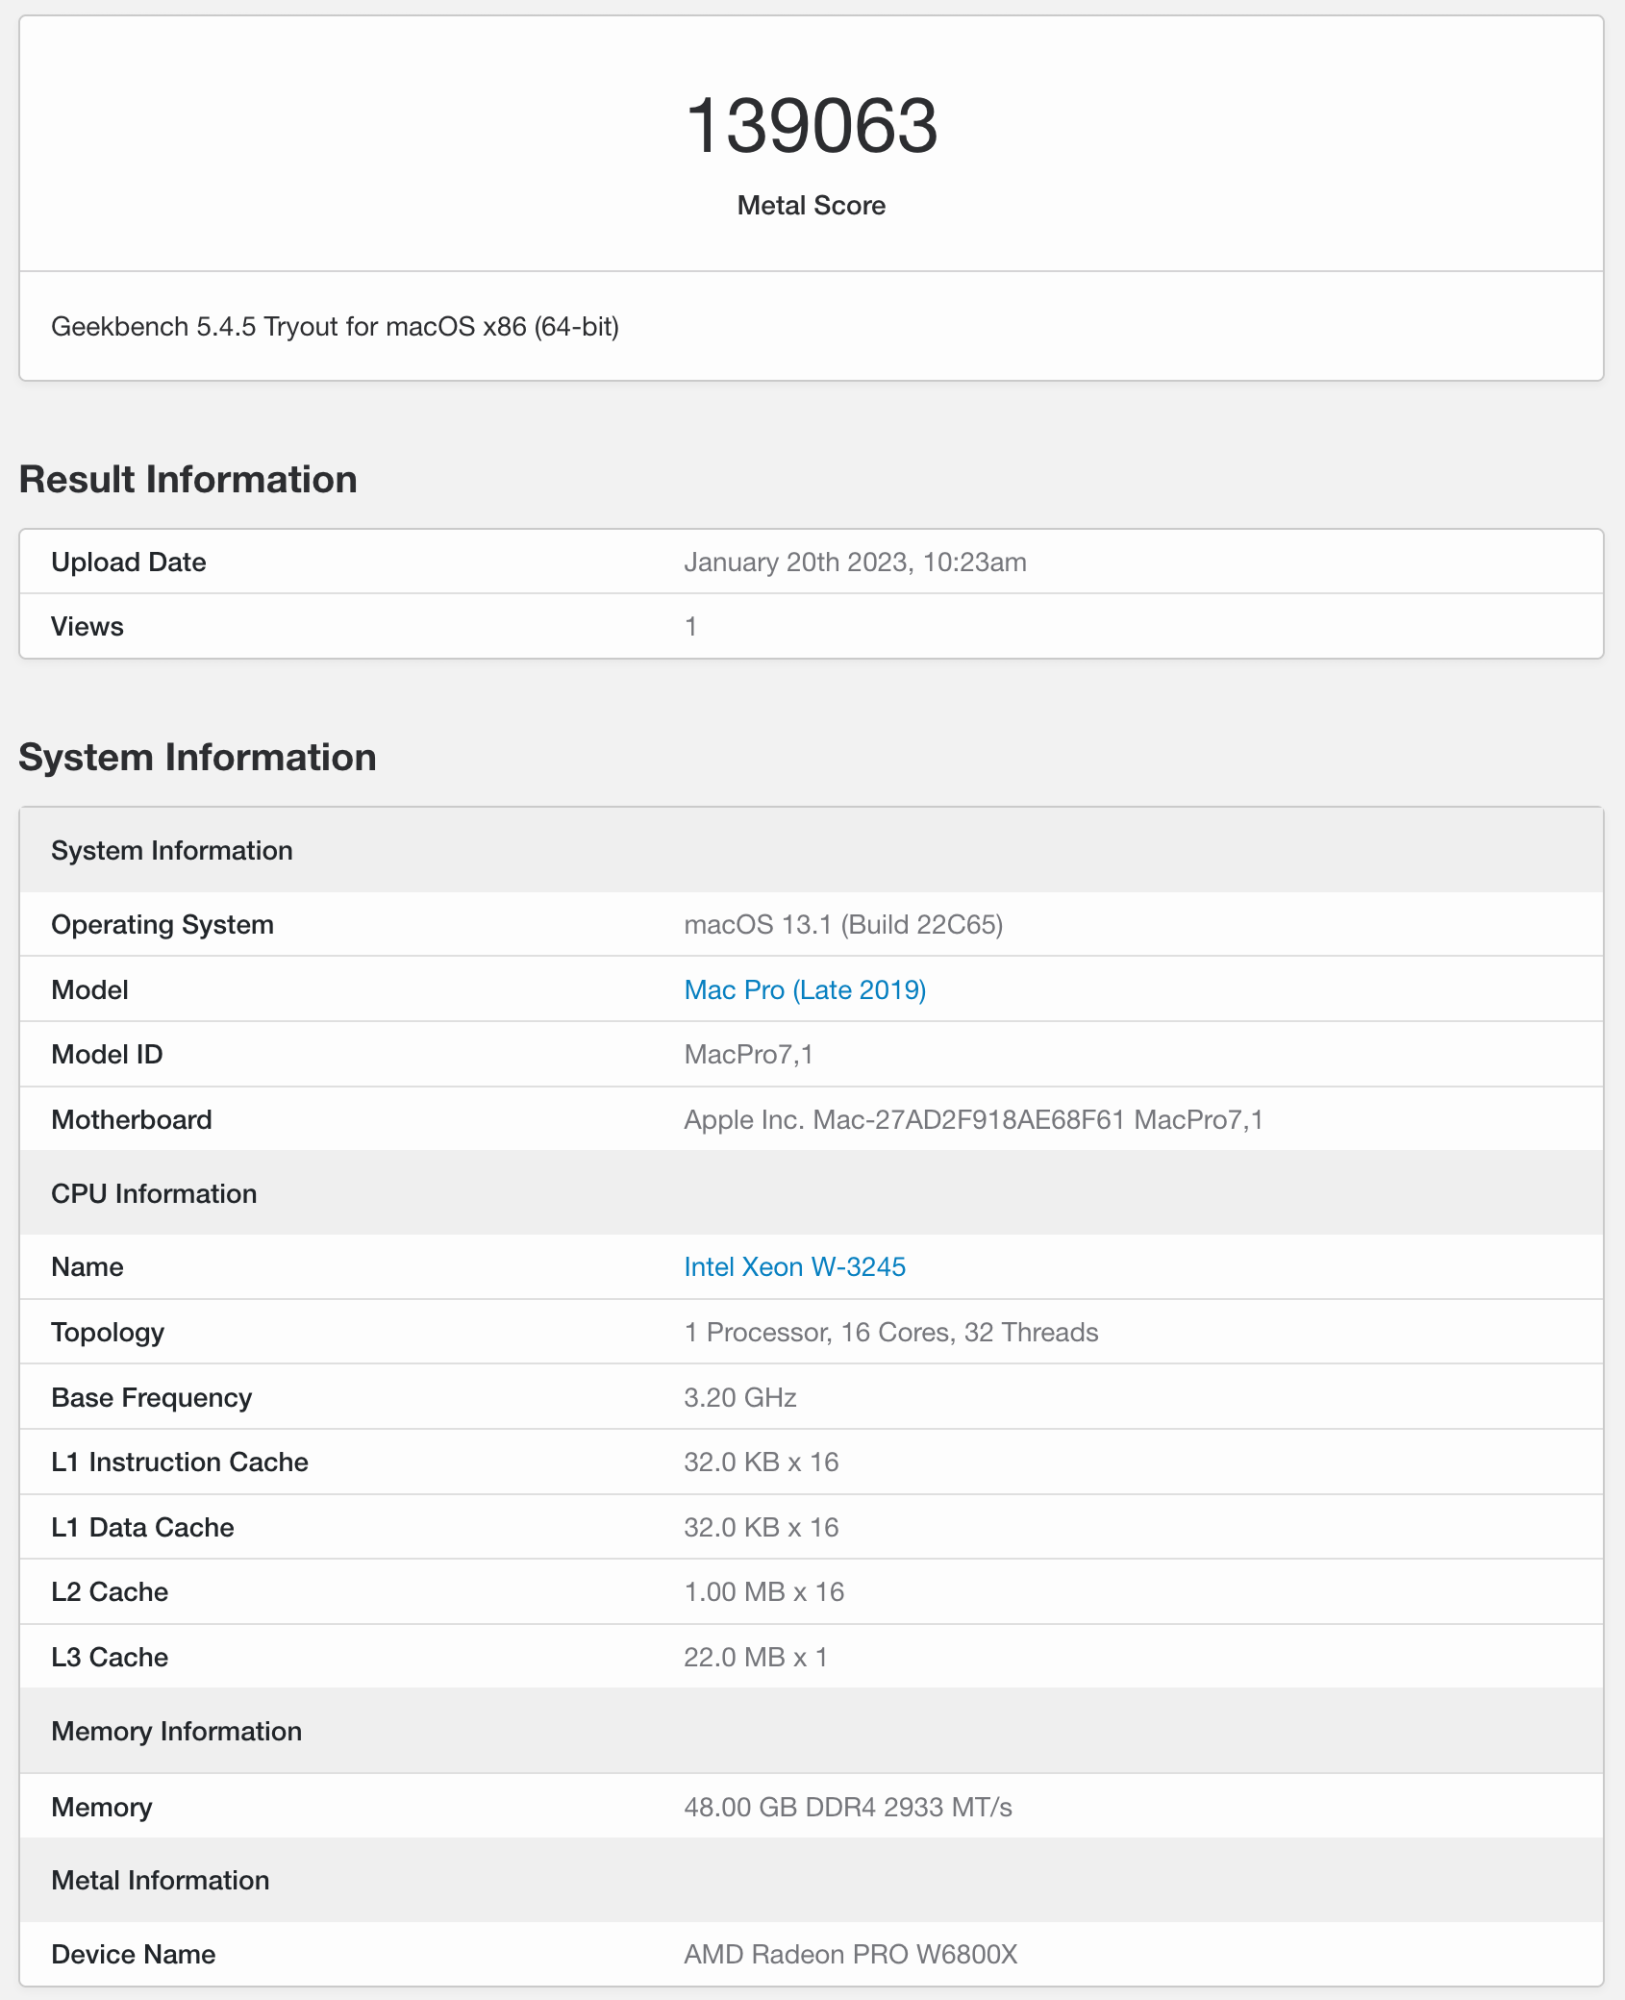Image resolution: width=1625 pixels, height=2000 pixels.
Task: Select the motherboard value 'Apple Inc. Mac-27AD2F918AE68F61 MacPro7,1'
Action: click(x=974, y=1120)
